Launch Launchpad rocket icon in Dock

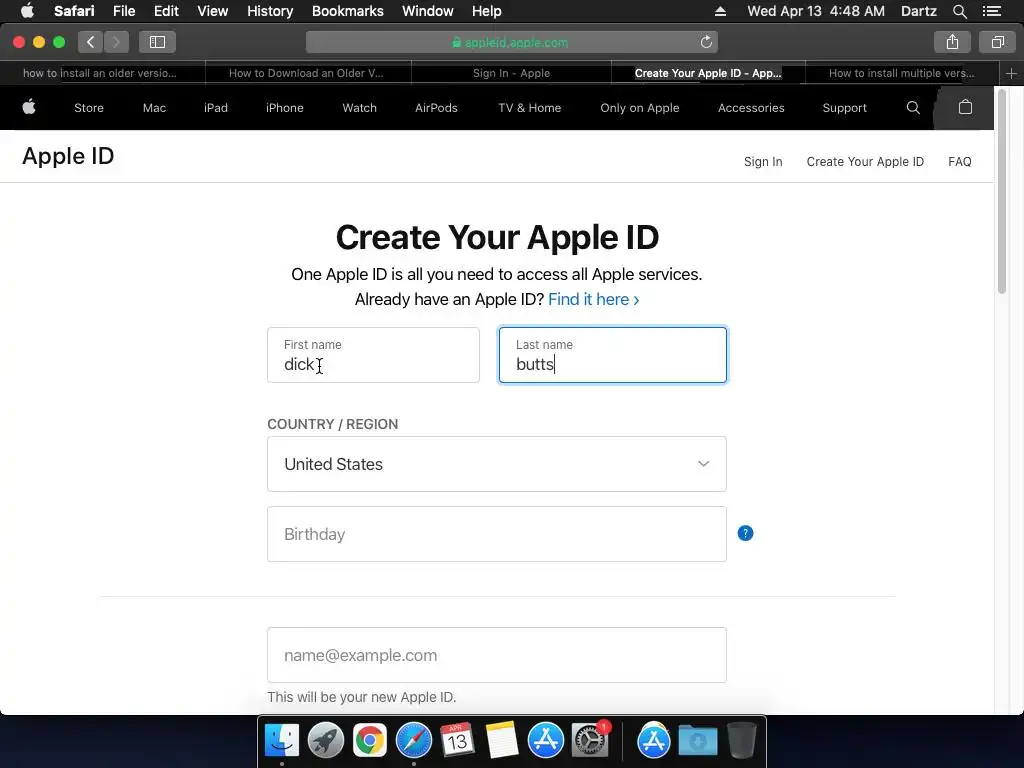pyautogui.click(x=325, y=740)
